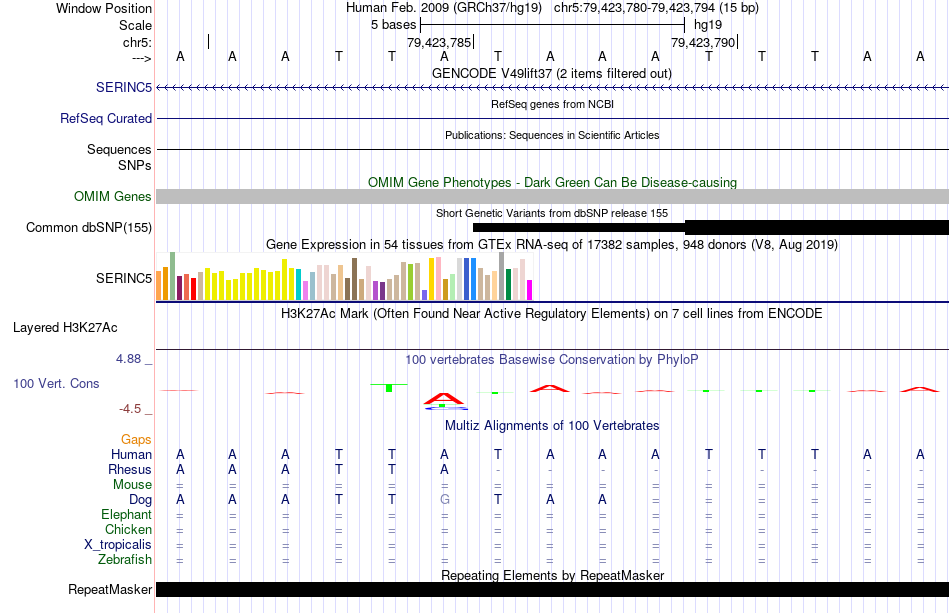Click the hg19 label beside the scale bar

click(708, 25)
